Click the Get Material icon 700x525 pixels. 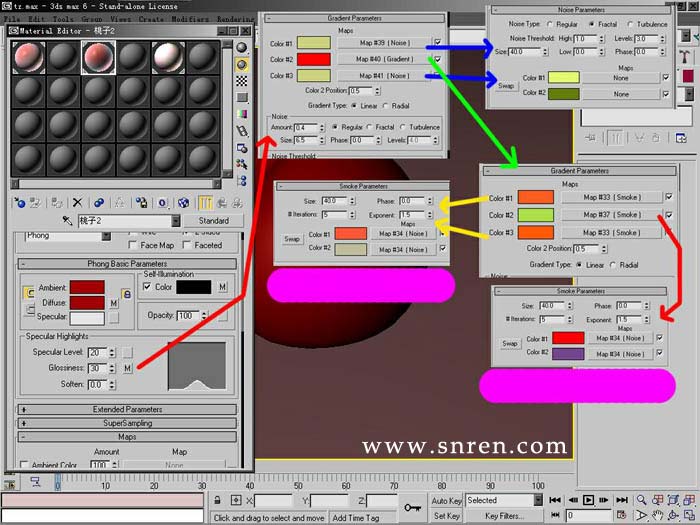[x=20, y=203]
